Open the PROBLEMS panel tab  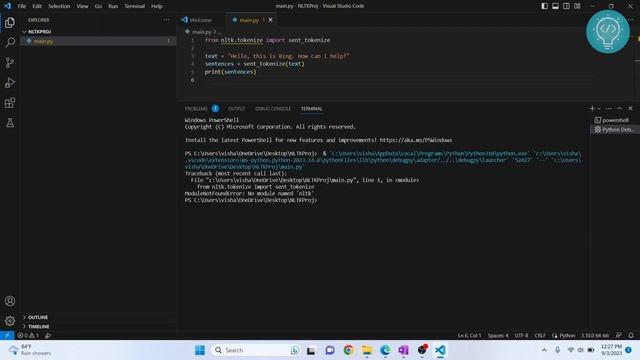196,109
